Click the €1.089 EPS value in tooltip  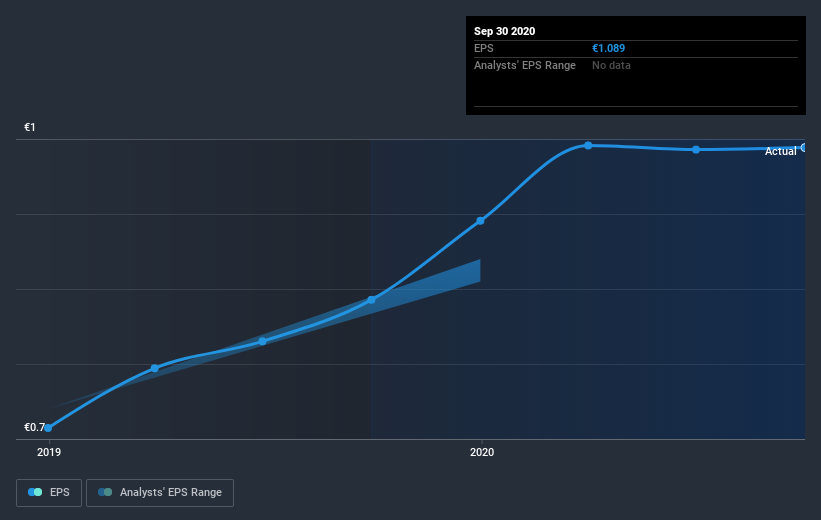click(608, 48)
